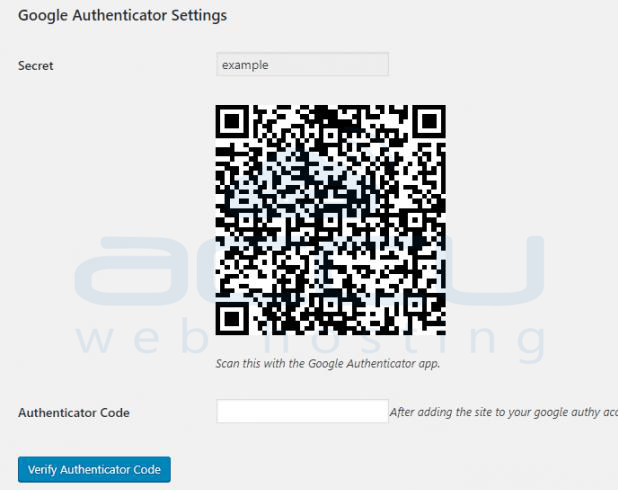The height and width of the screenshot is (490, 618).
Task: Click the 'Google Authenticator Settings' heading
Action: tap(122, 15)
